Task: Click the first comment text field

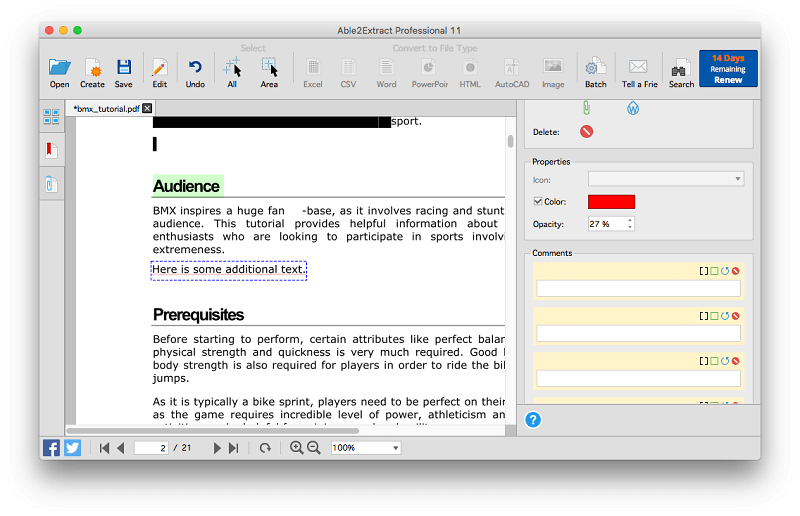Action: (x=638, y=288)
